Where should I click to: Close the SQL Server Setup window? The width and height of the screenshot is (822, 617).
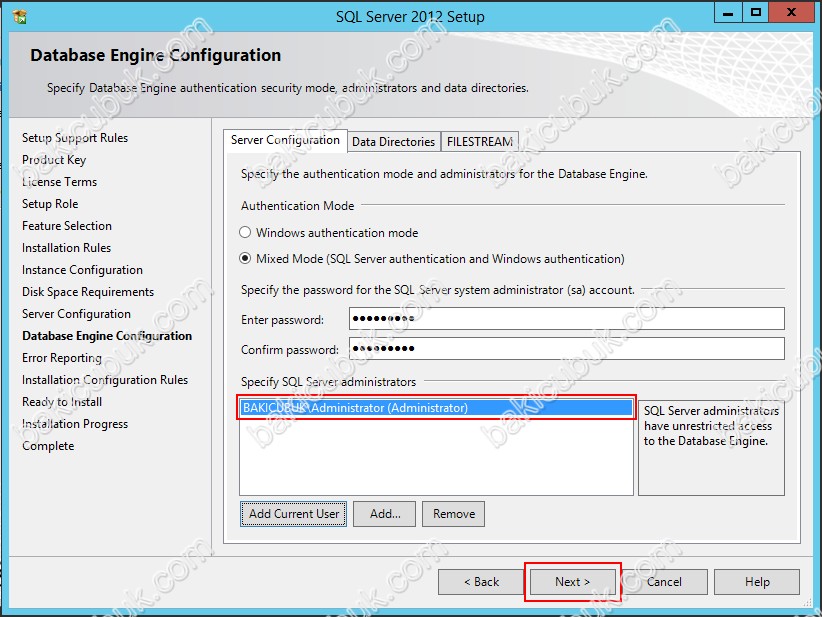792,13
